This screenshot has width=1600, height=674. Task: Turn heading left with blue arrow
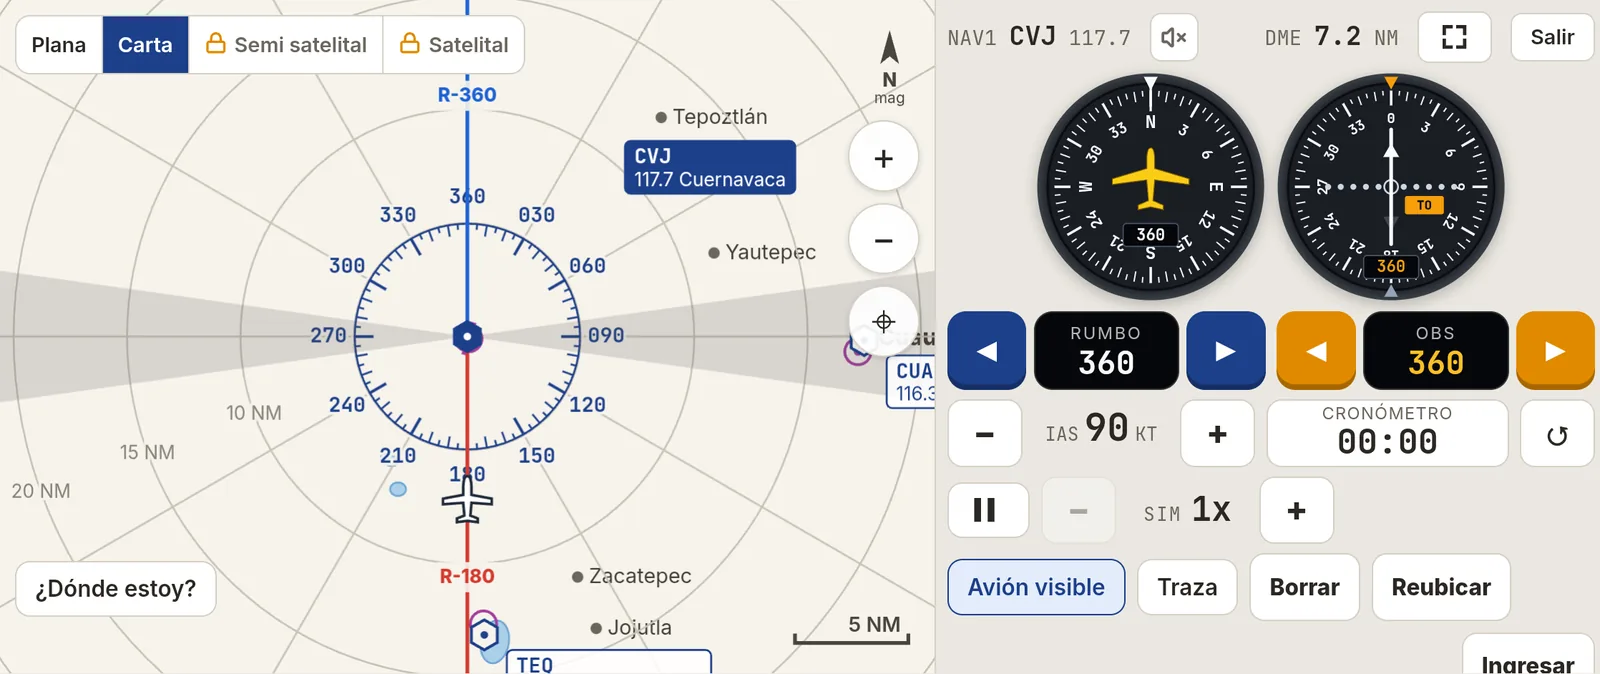(x=987, y=351)
